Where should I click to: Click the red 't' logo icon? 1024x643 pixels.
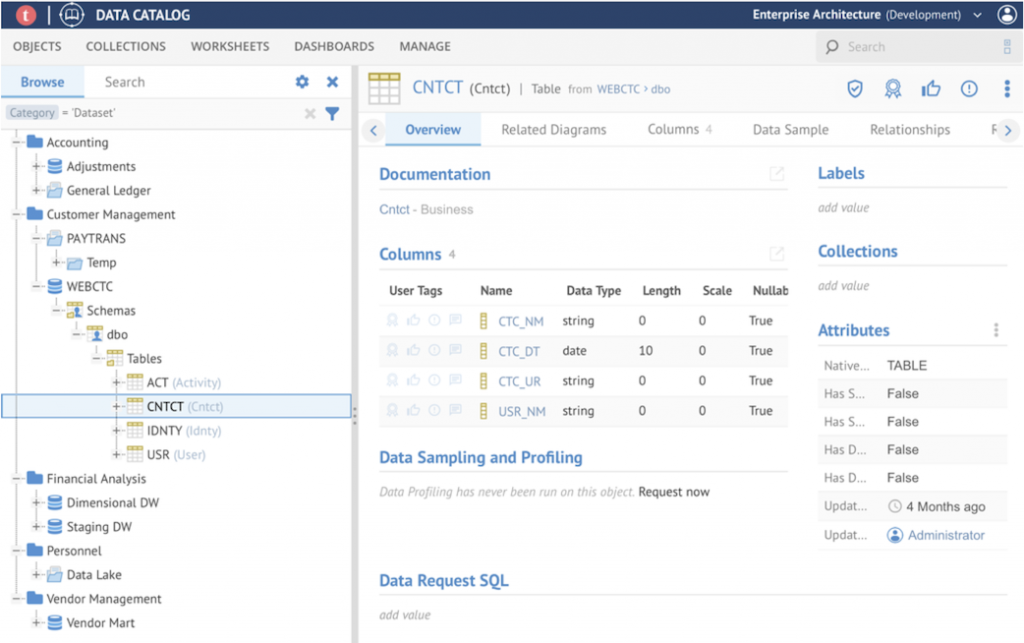[25, 14]
